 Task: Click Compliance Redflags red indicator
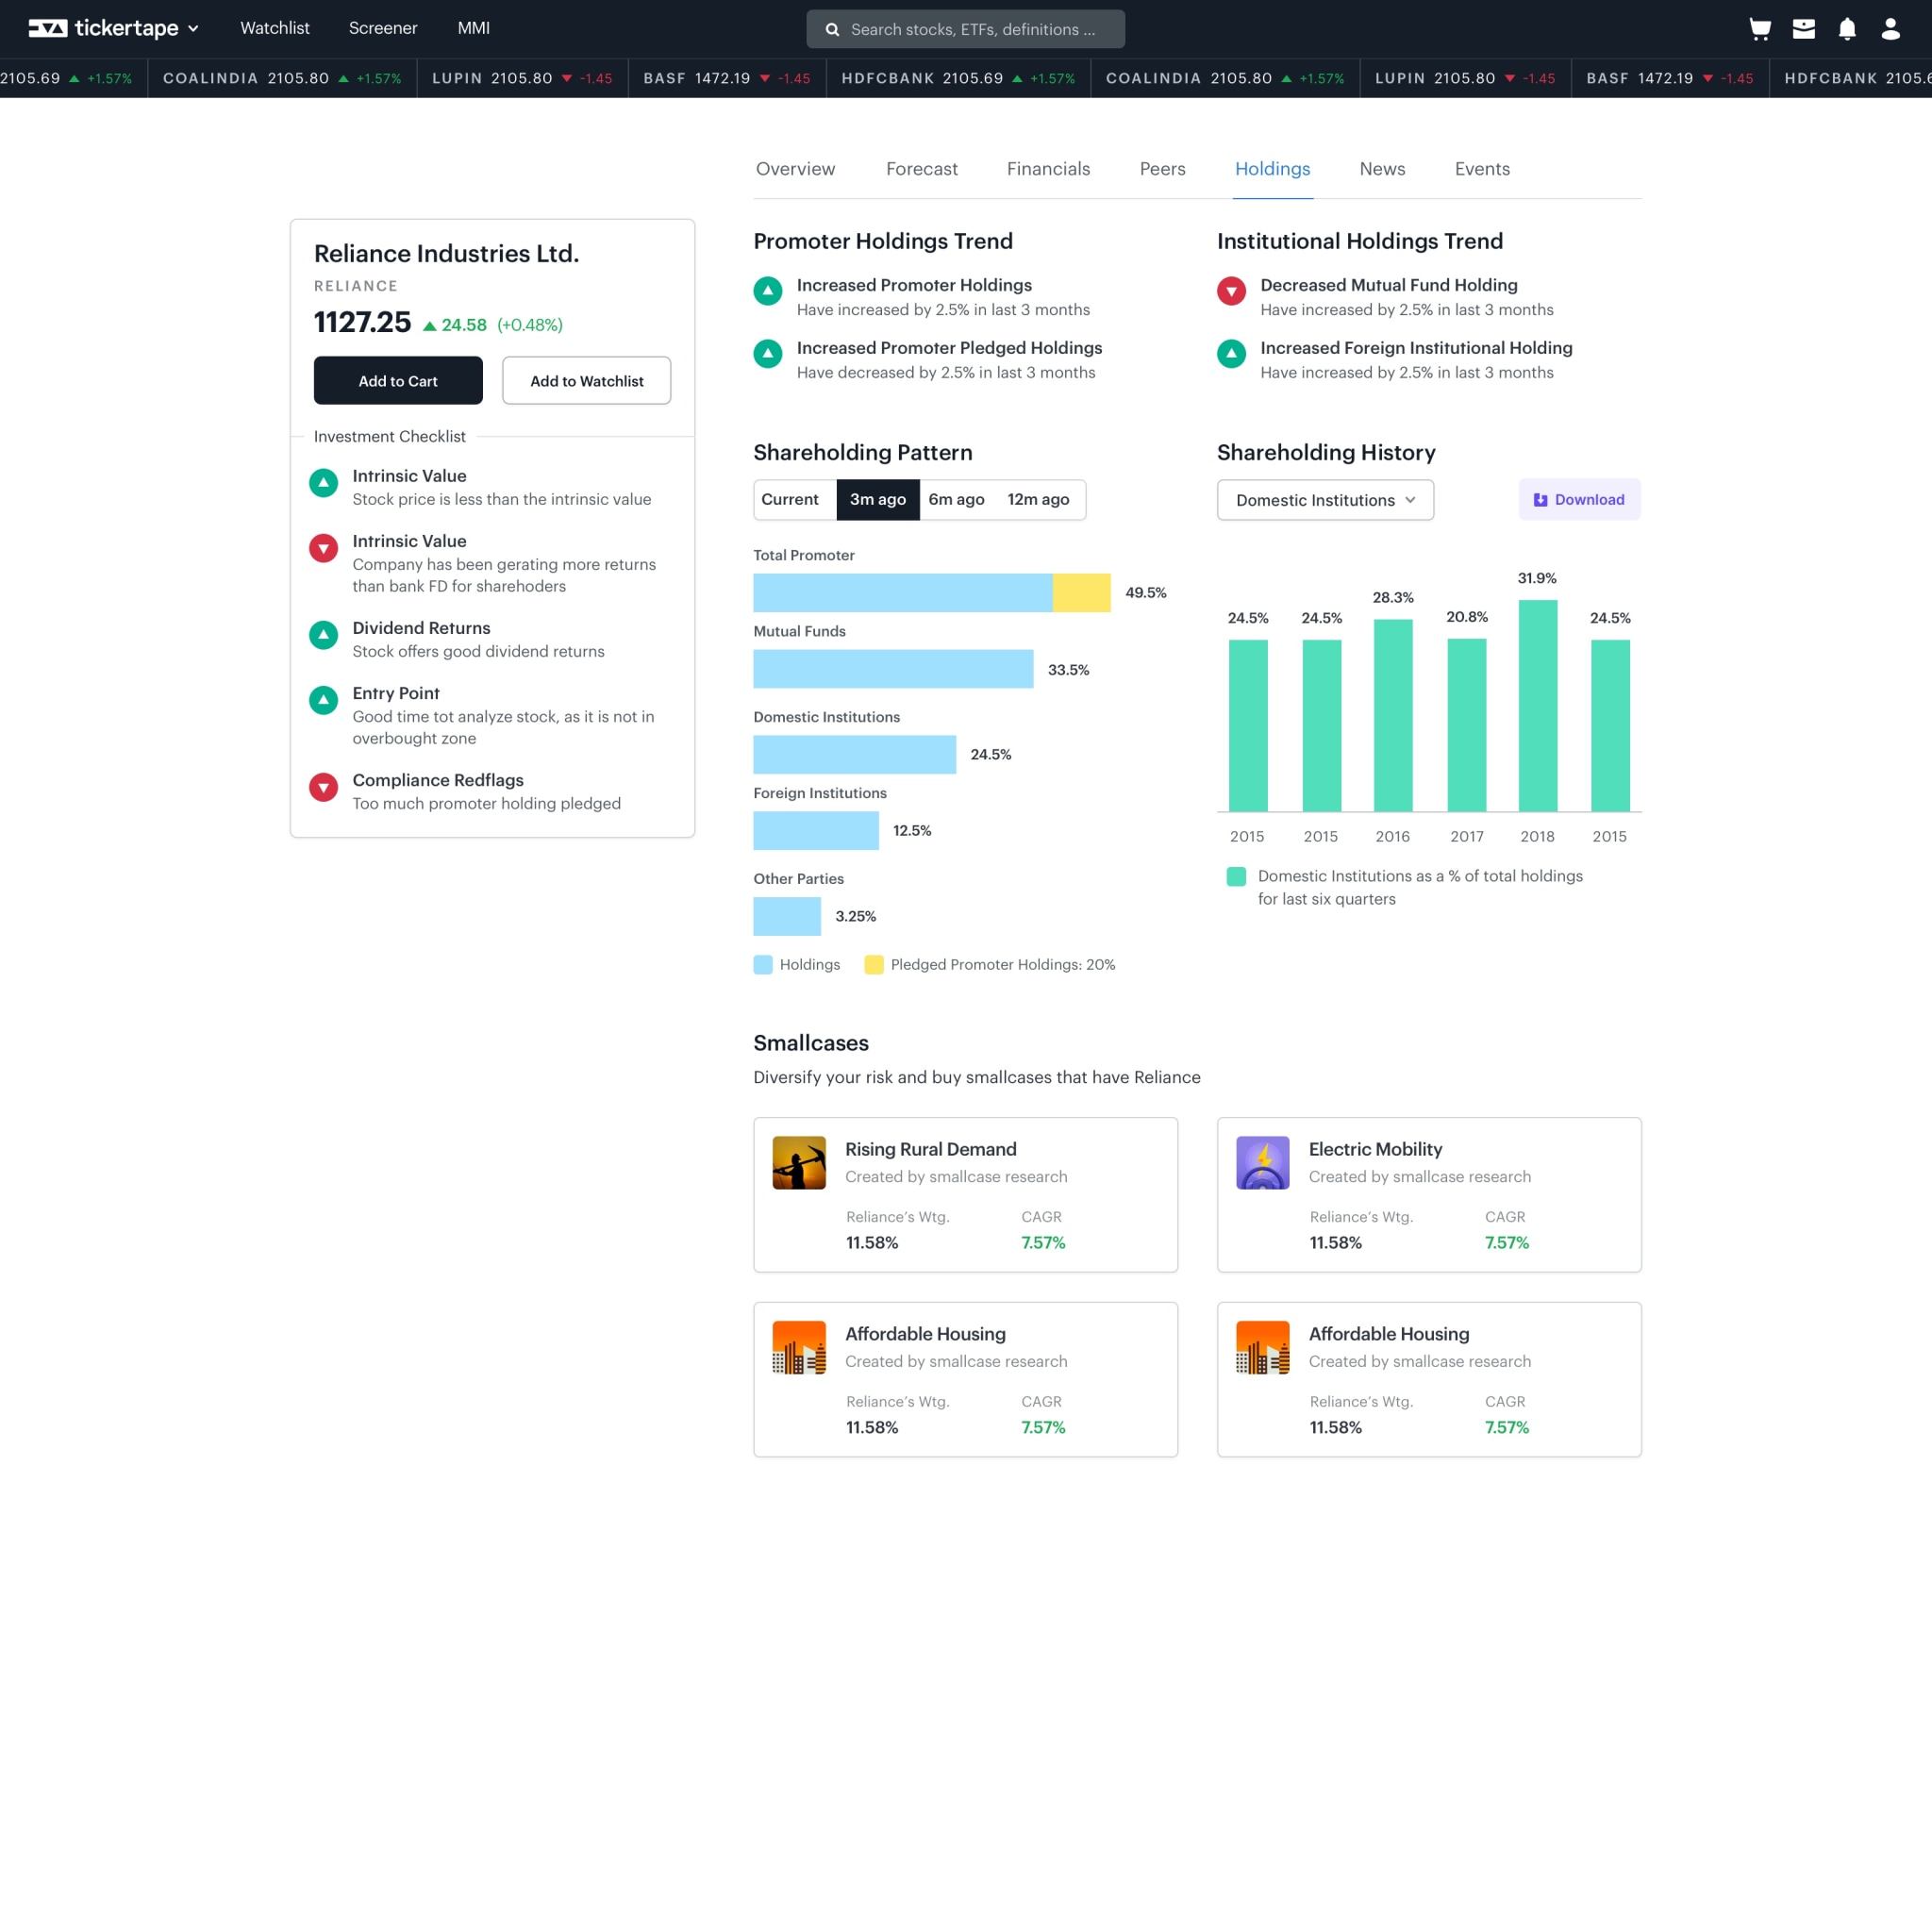(323, 787)
